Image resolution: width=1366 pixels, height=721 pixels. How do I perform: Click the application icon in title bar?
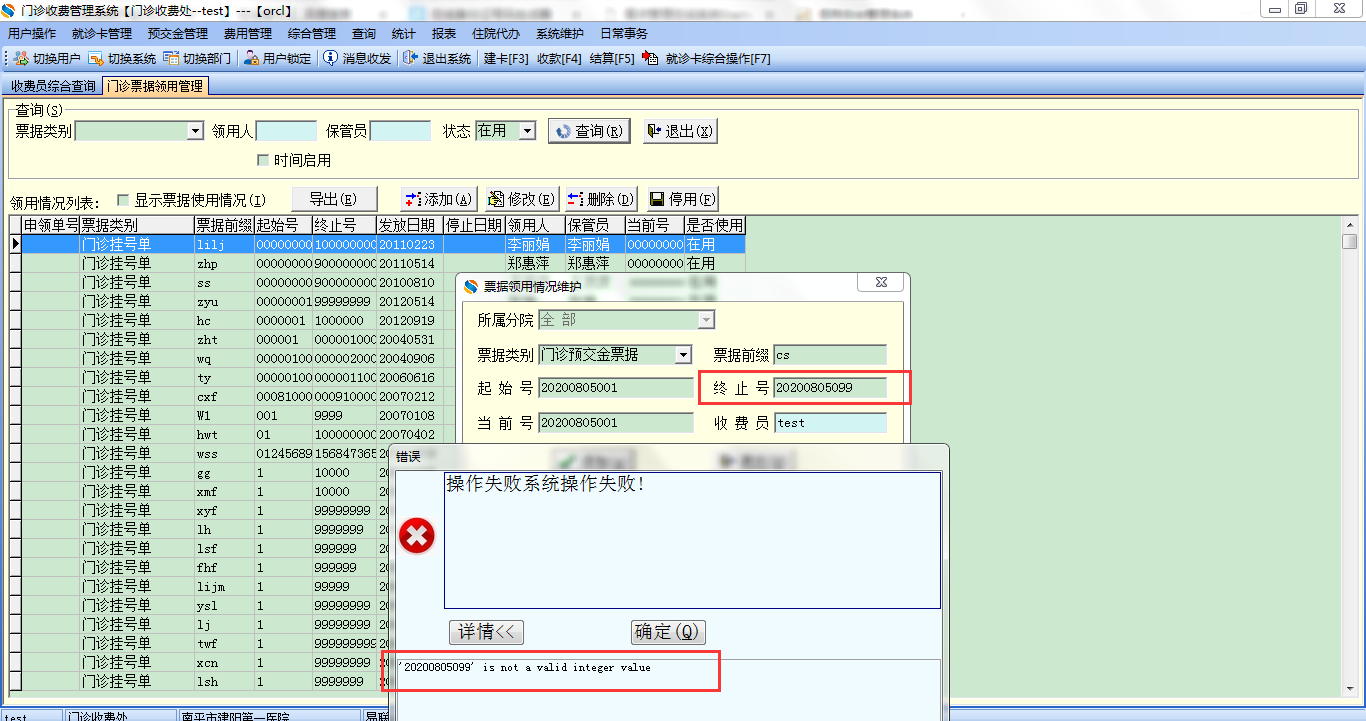(9, 9)
